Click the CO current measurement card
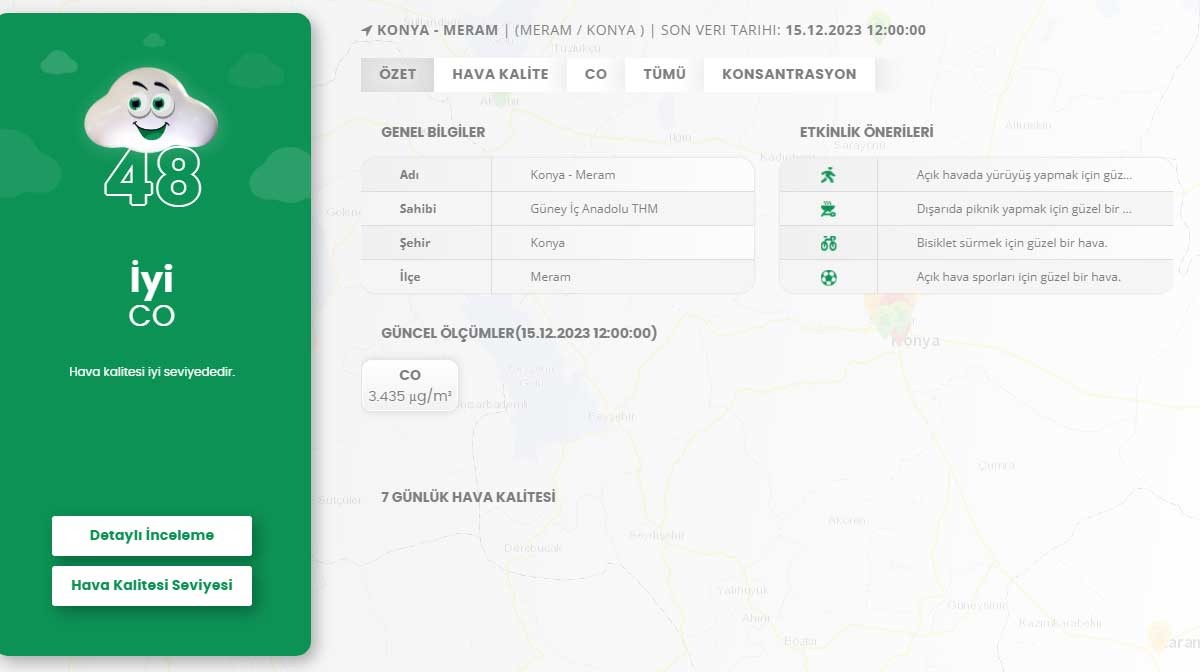 410,386
